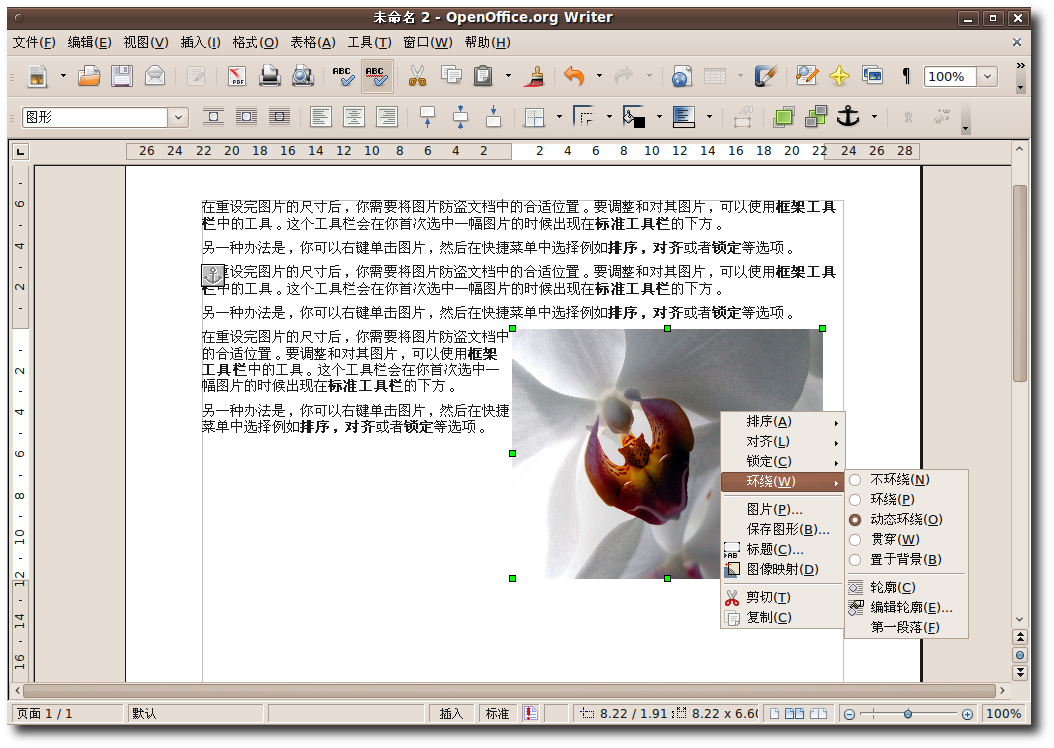Image resolution: width=1054 pixels, height=748 pixels.
Task: Open the Borders dropdown arrow
Action: [559, 117]
